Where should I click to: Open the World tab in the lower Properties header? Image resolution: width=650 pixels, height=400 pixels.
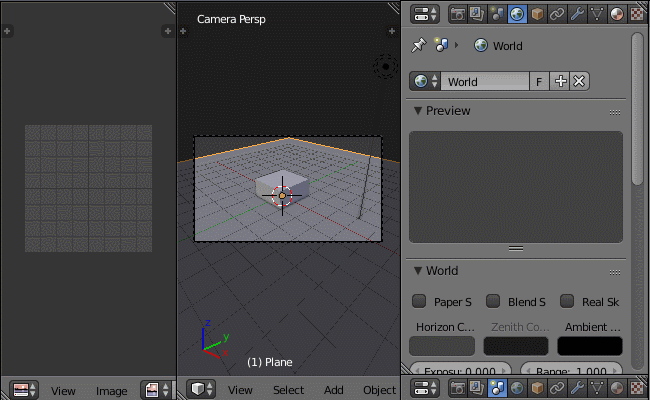click(517, 388)
